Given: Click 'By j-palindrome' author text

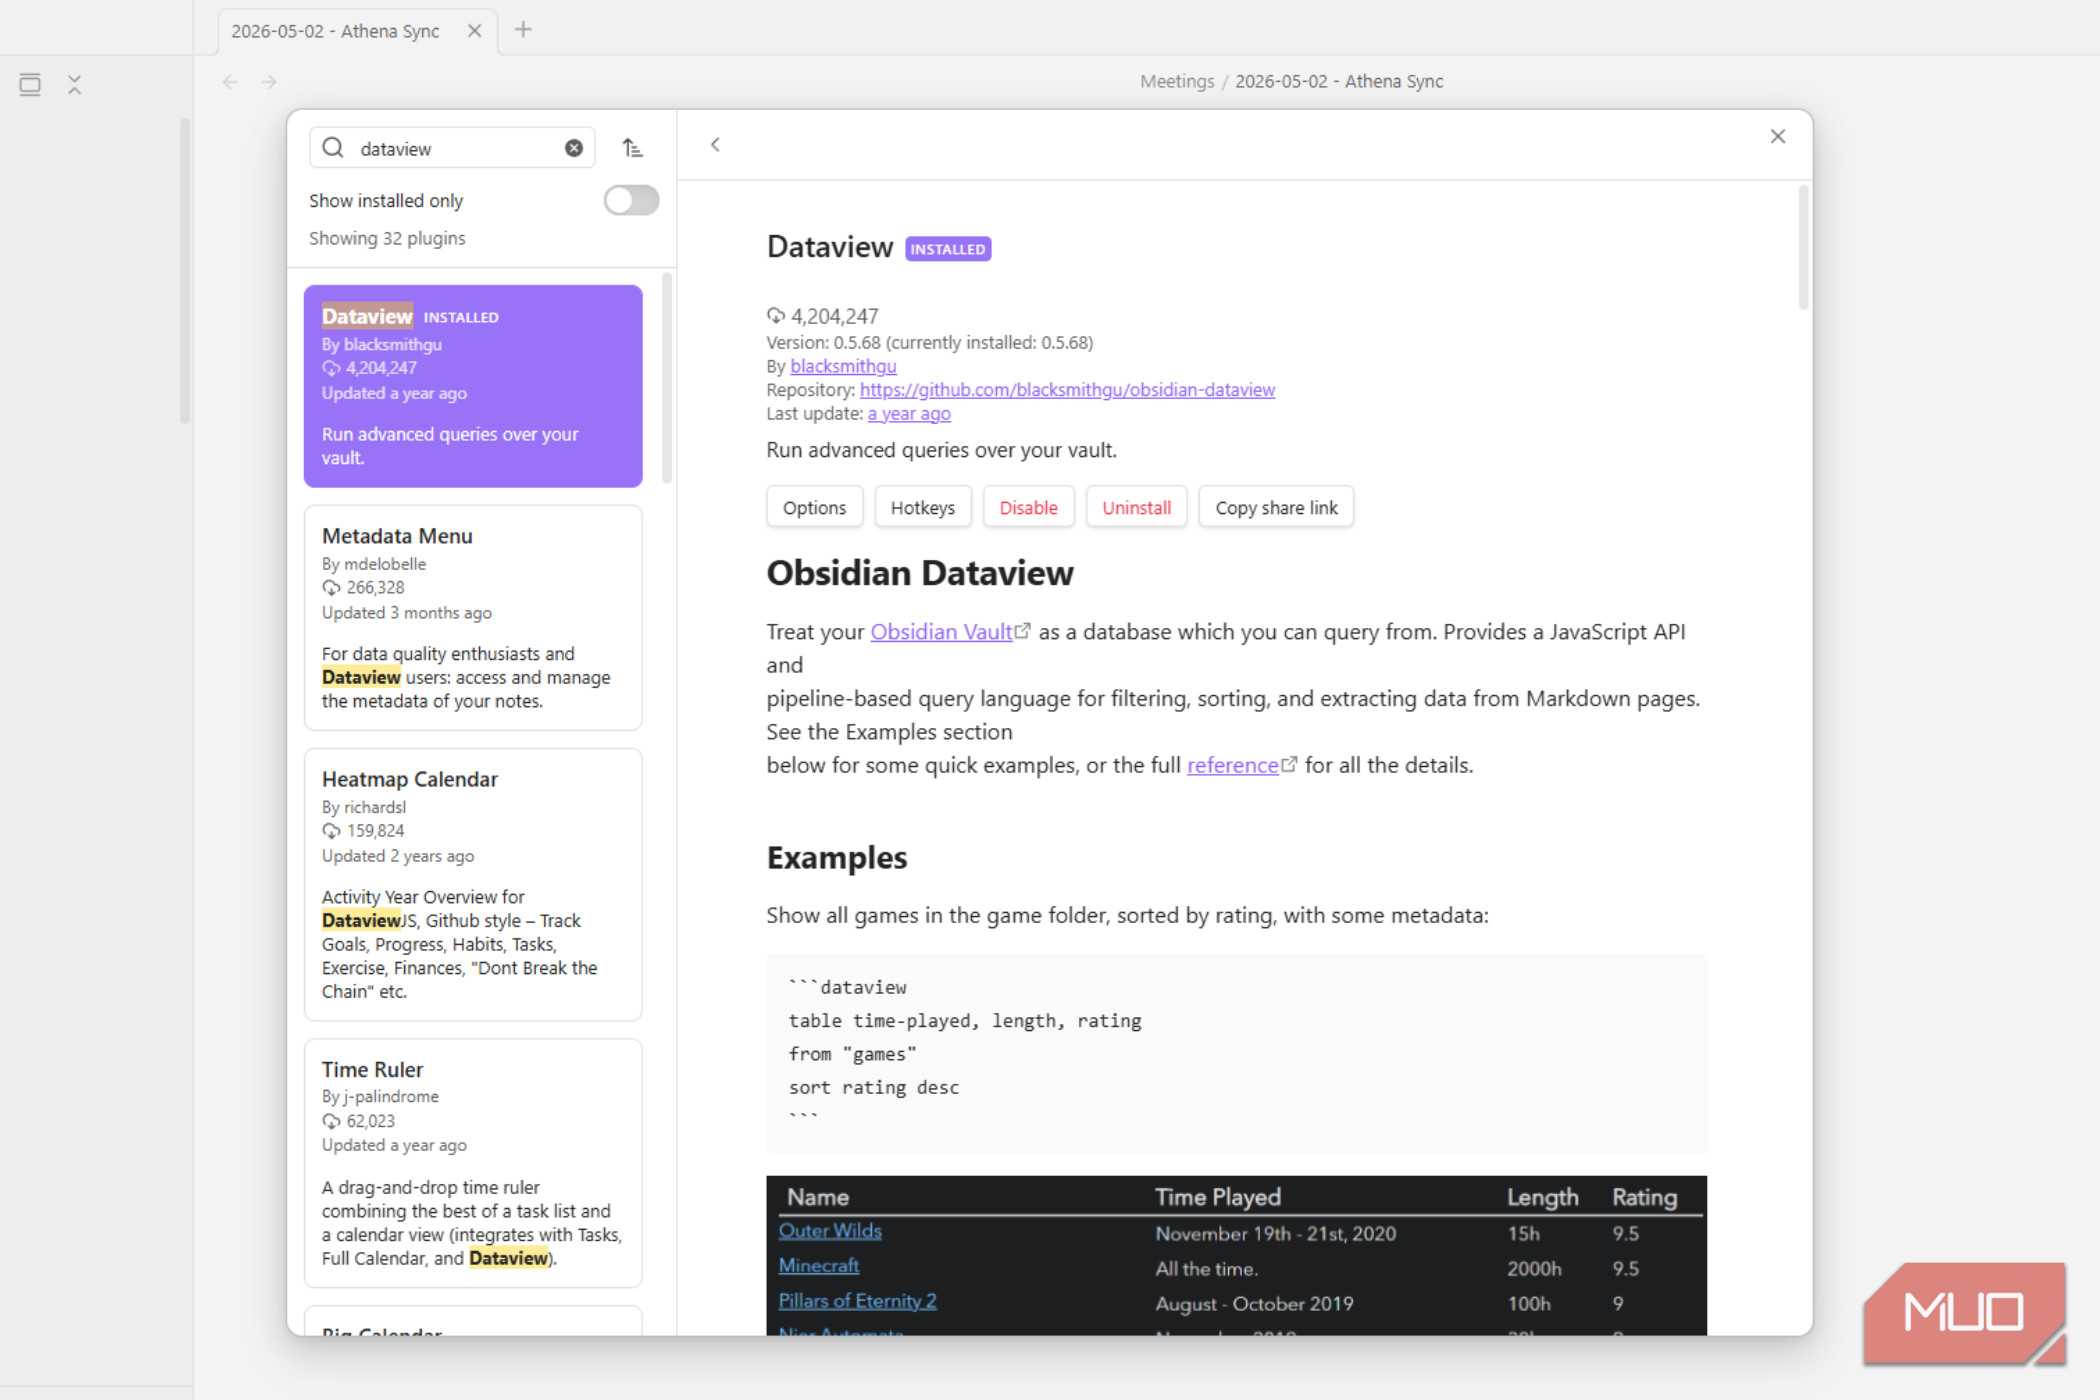Looking at the screenshot, I should [380, 1096].
